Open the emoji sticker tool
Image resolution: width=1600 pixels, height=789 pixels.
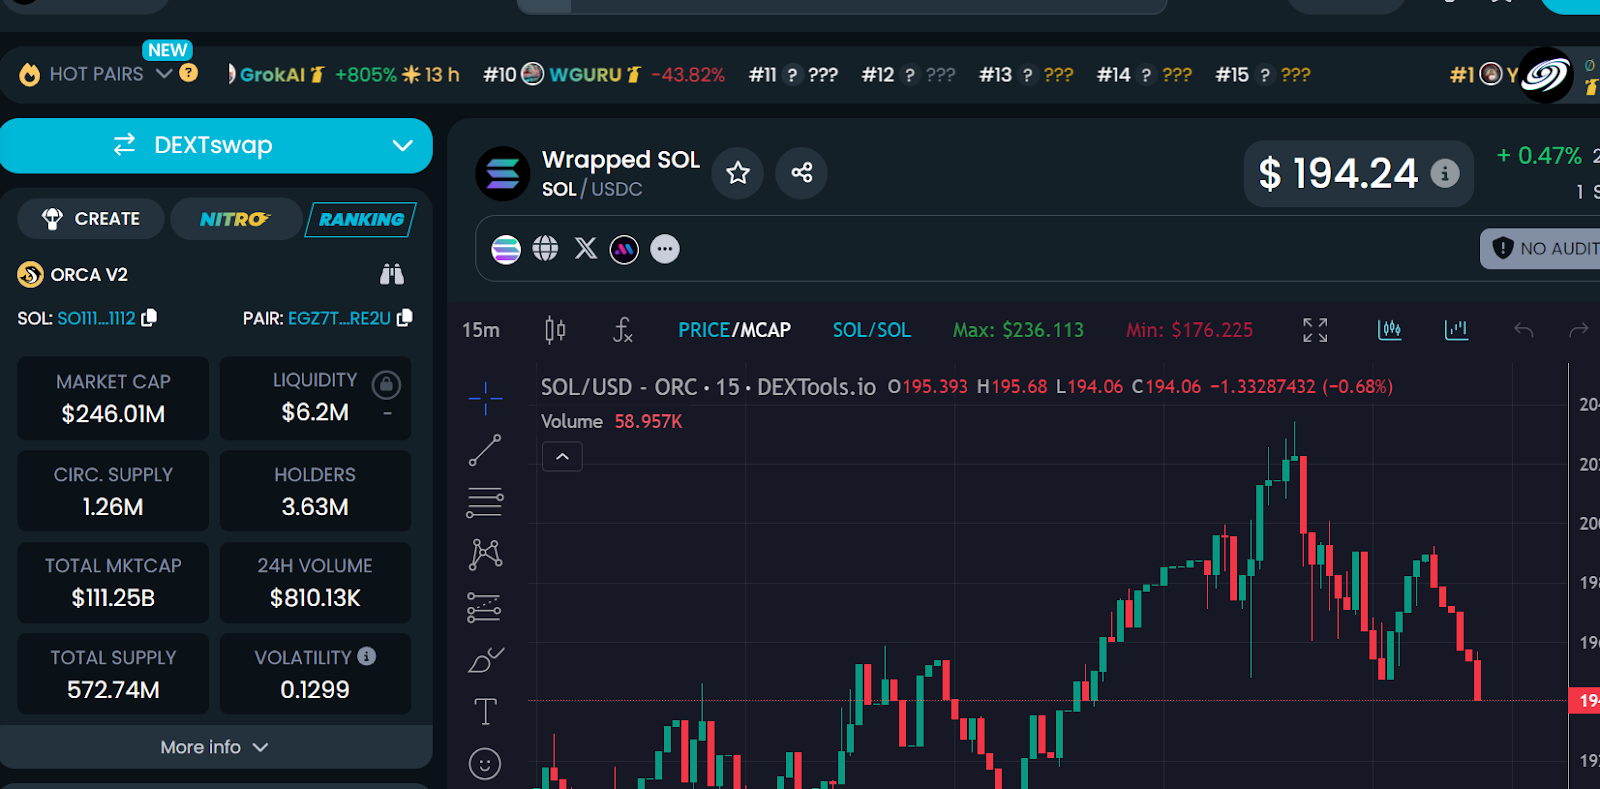coord(485,764)
